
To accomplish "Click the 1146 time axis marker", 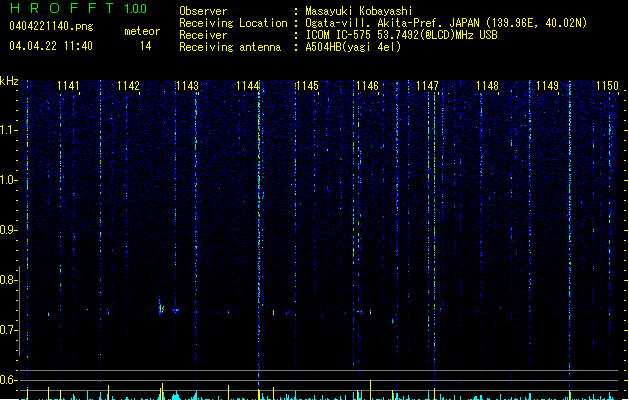I will tap(367, 86).
